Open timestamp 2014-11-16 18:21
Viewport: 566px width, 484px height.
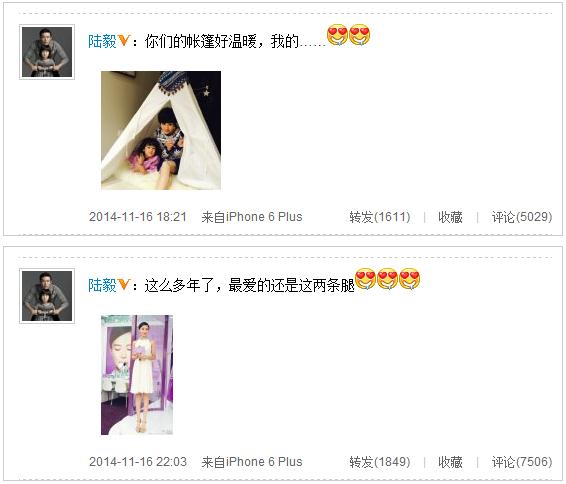138,217
